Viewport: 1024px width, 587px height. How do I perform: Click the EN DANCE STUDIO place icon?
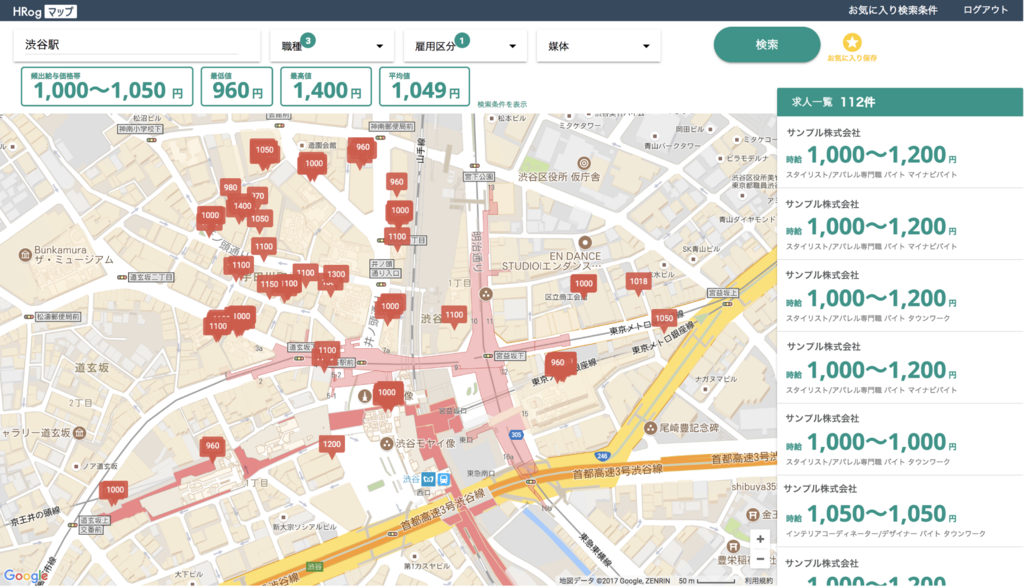[585, 242]
